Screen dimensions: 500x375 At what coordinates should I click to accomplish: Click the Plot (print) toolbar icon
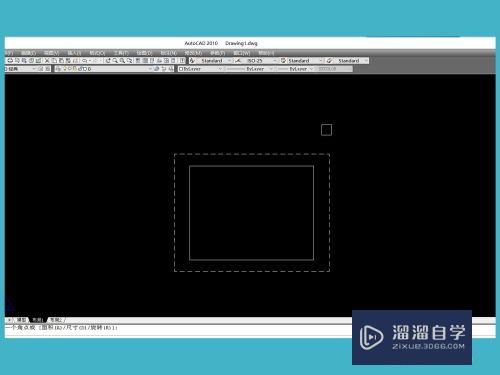coord(11,61)
